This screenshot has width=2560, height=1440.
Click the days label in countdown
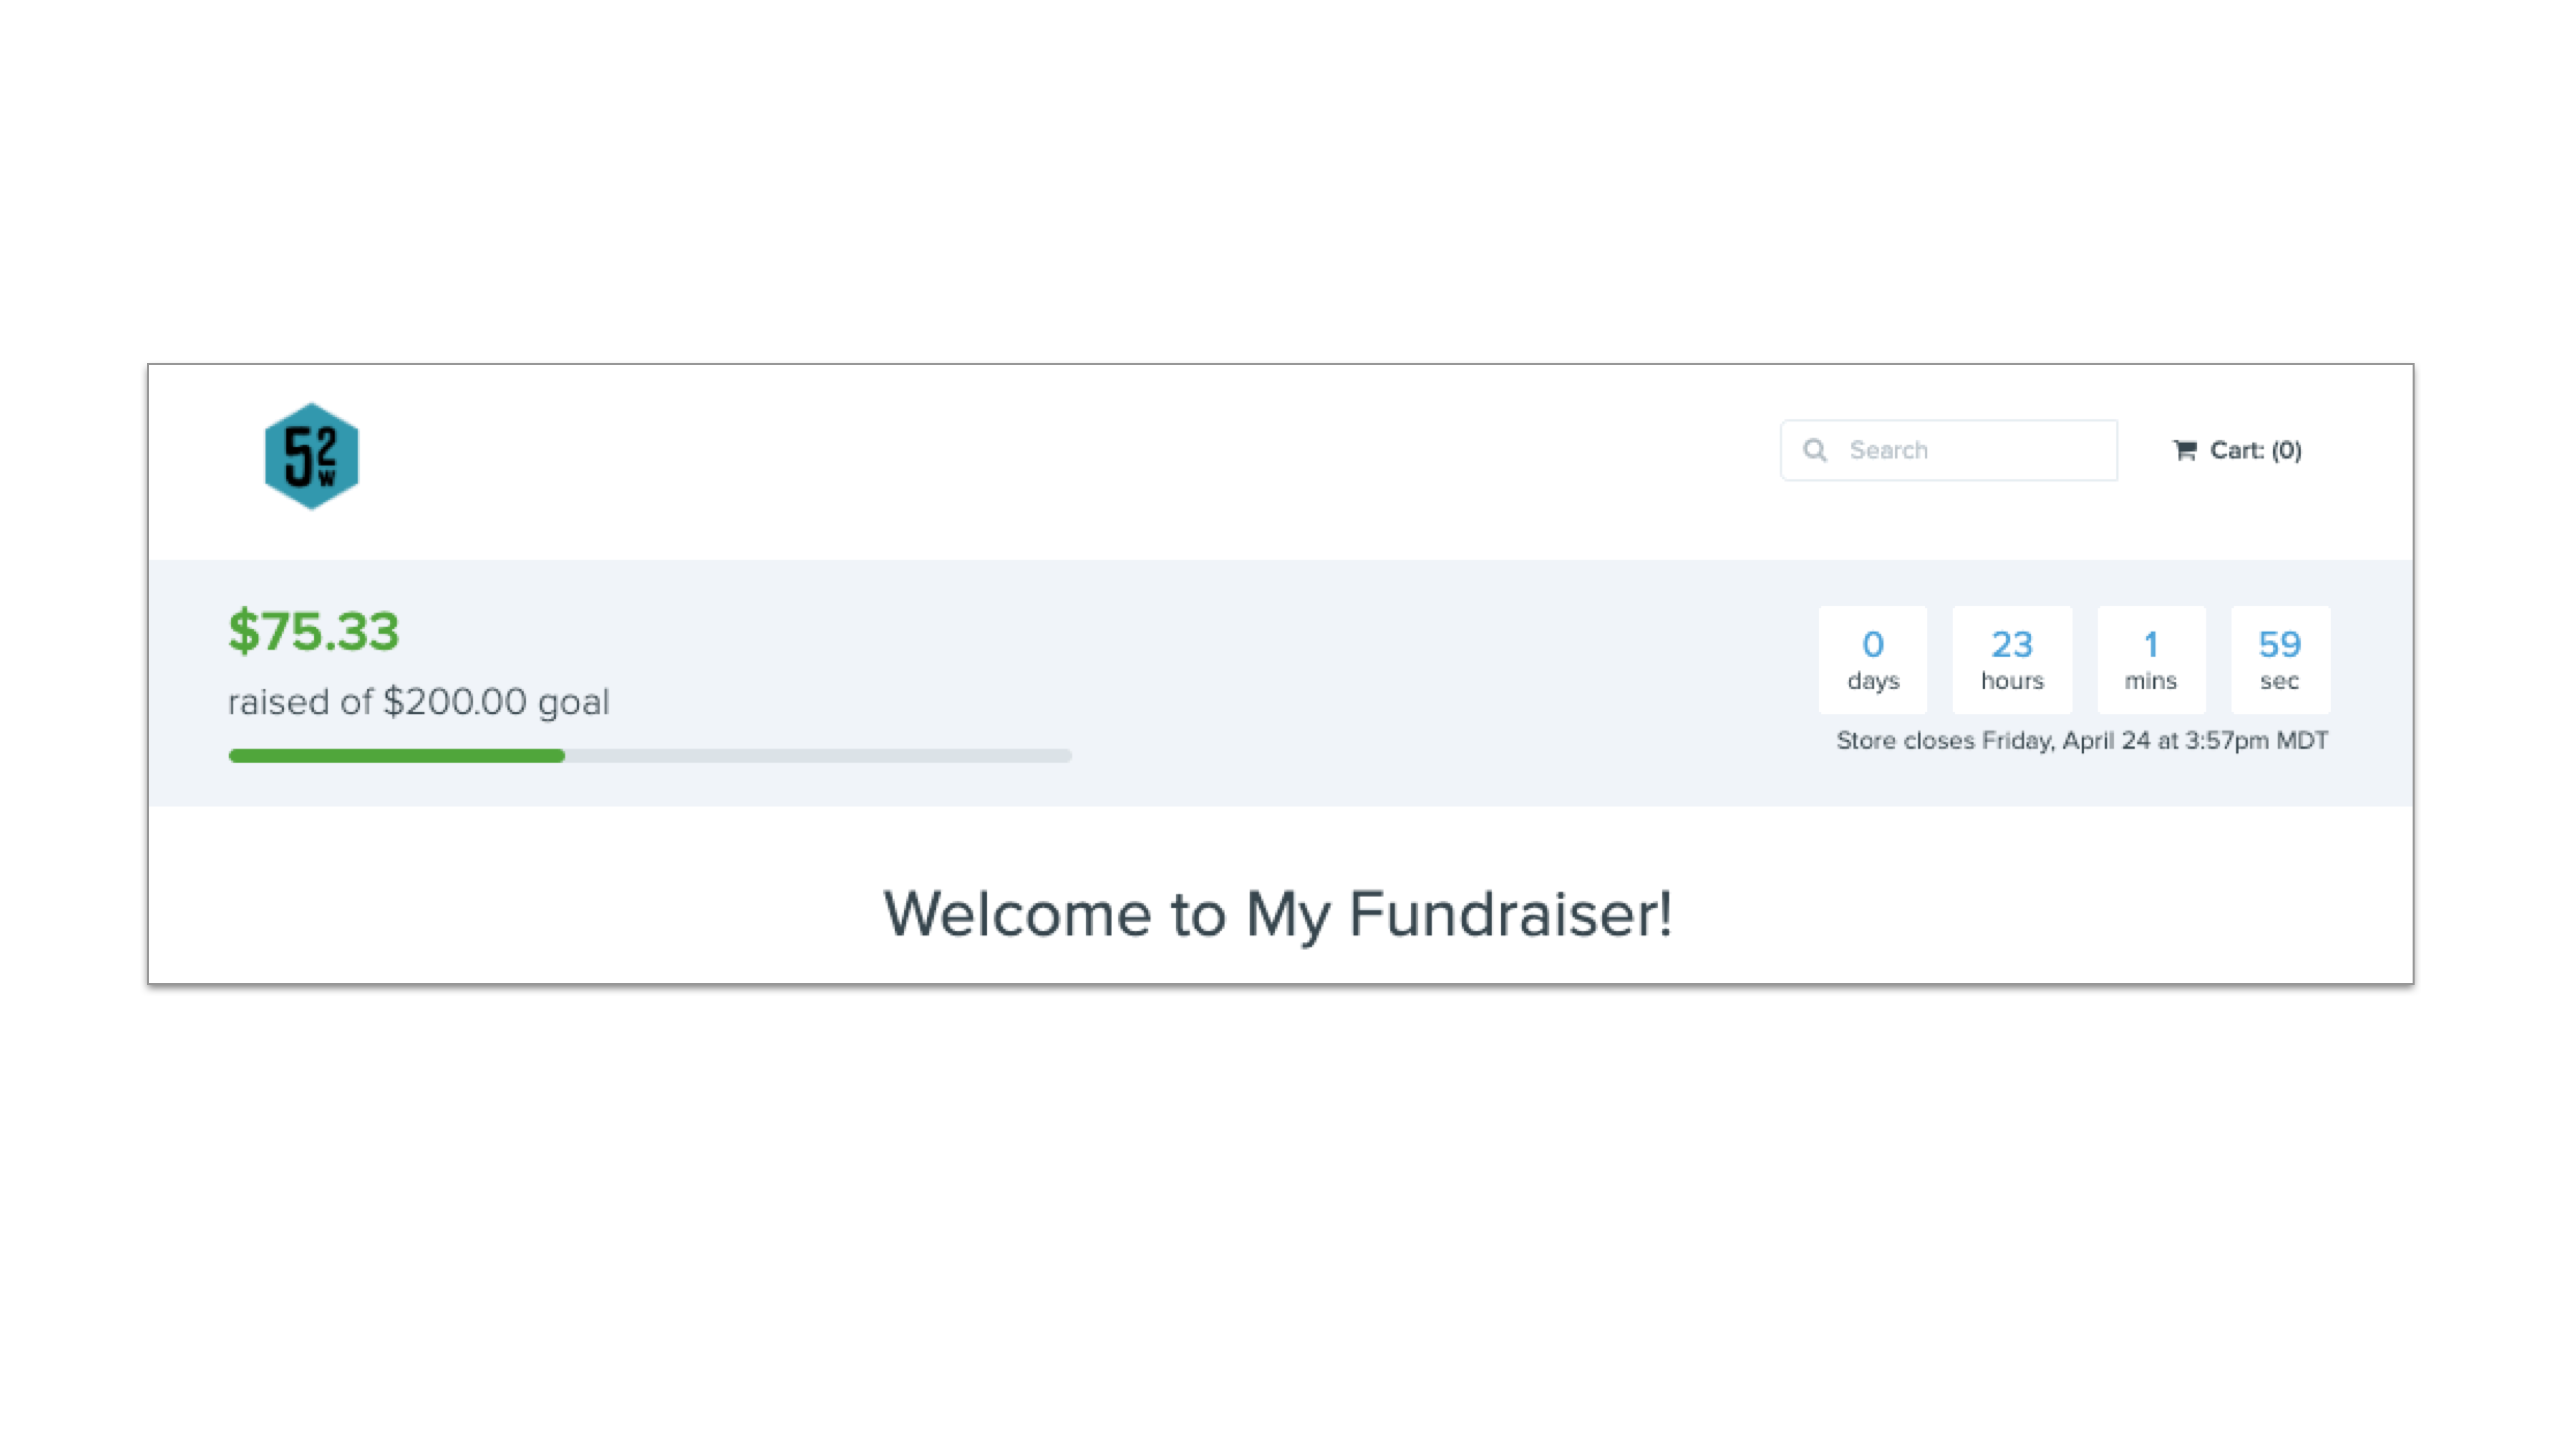pyautogui.click(x=1873, y=681)
